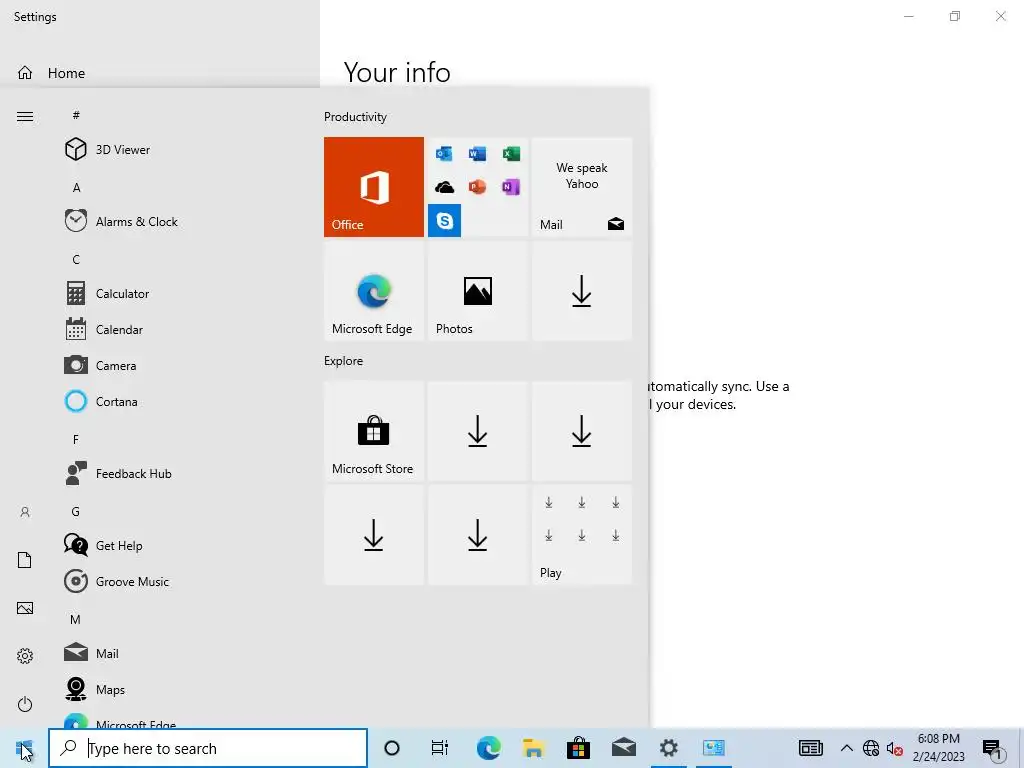
Task: Open the Microsoft Store tile
Action: pyautogui.click(x=374, y=431)
